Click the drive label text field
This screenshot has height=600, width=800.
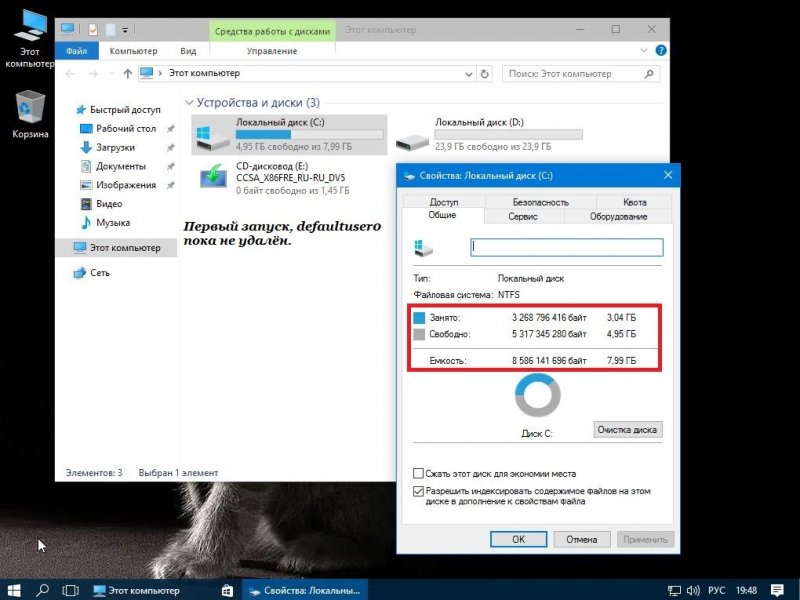point(567,247)
